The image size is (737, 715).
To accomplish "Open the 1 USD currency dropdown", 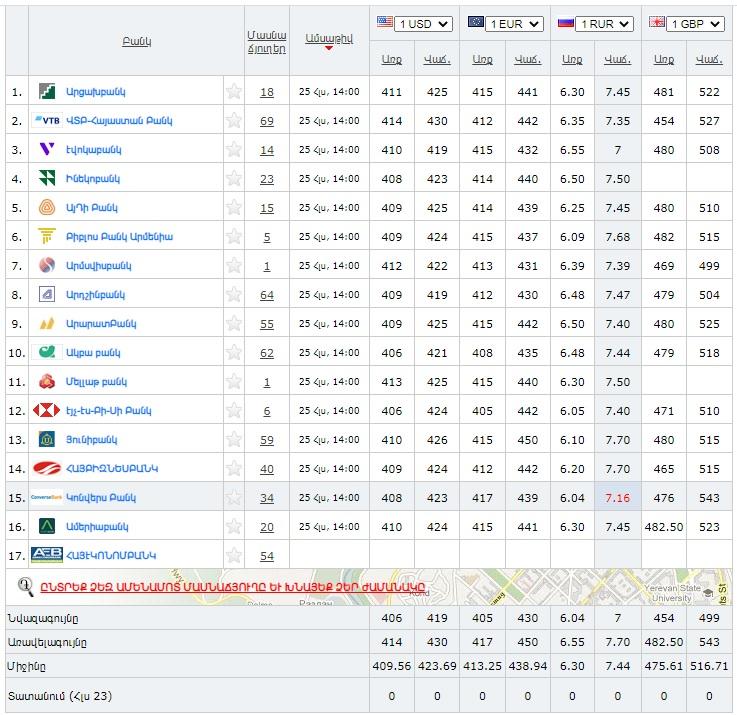I will point(424,23).
